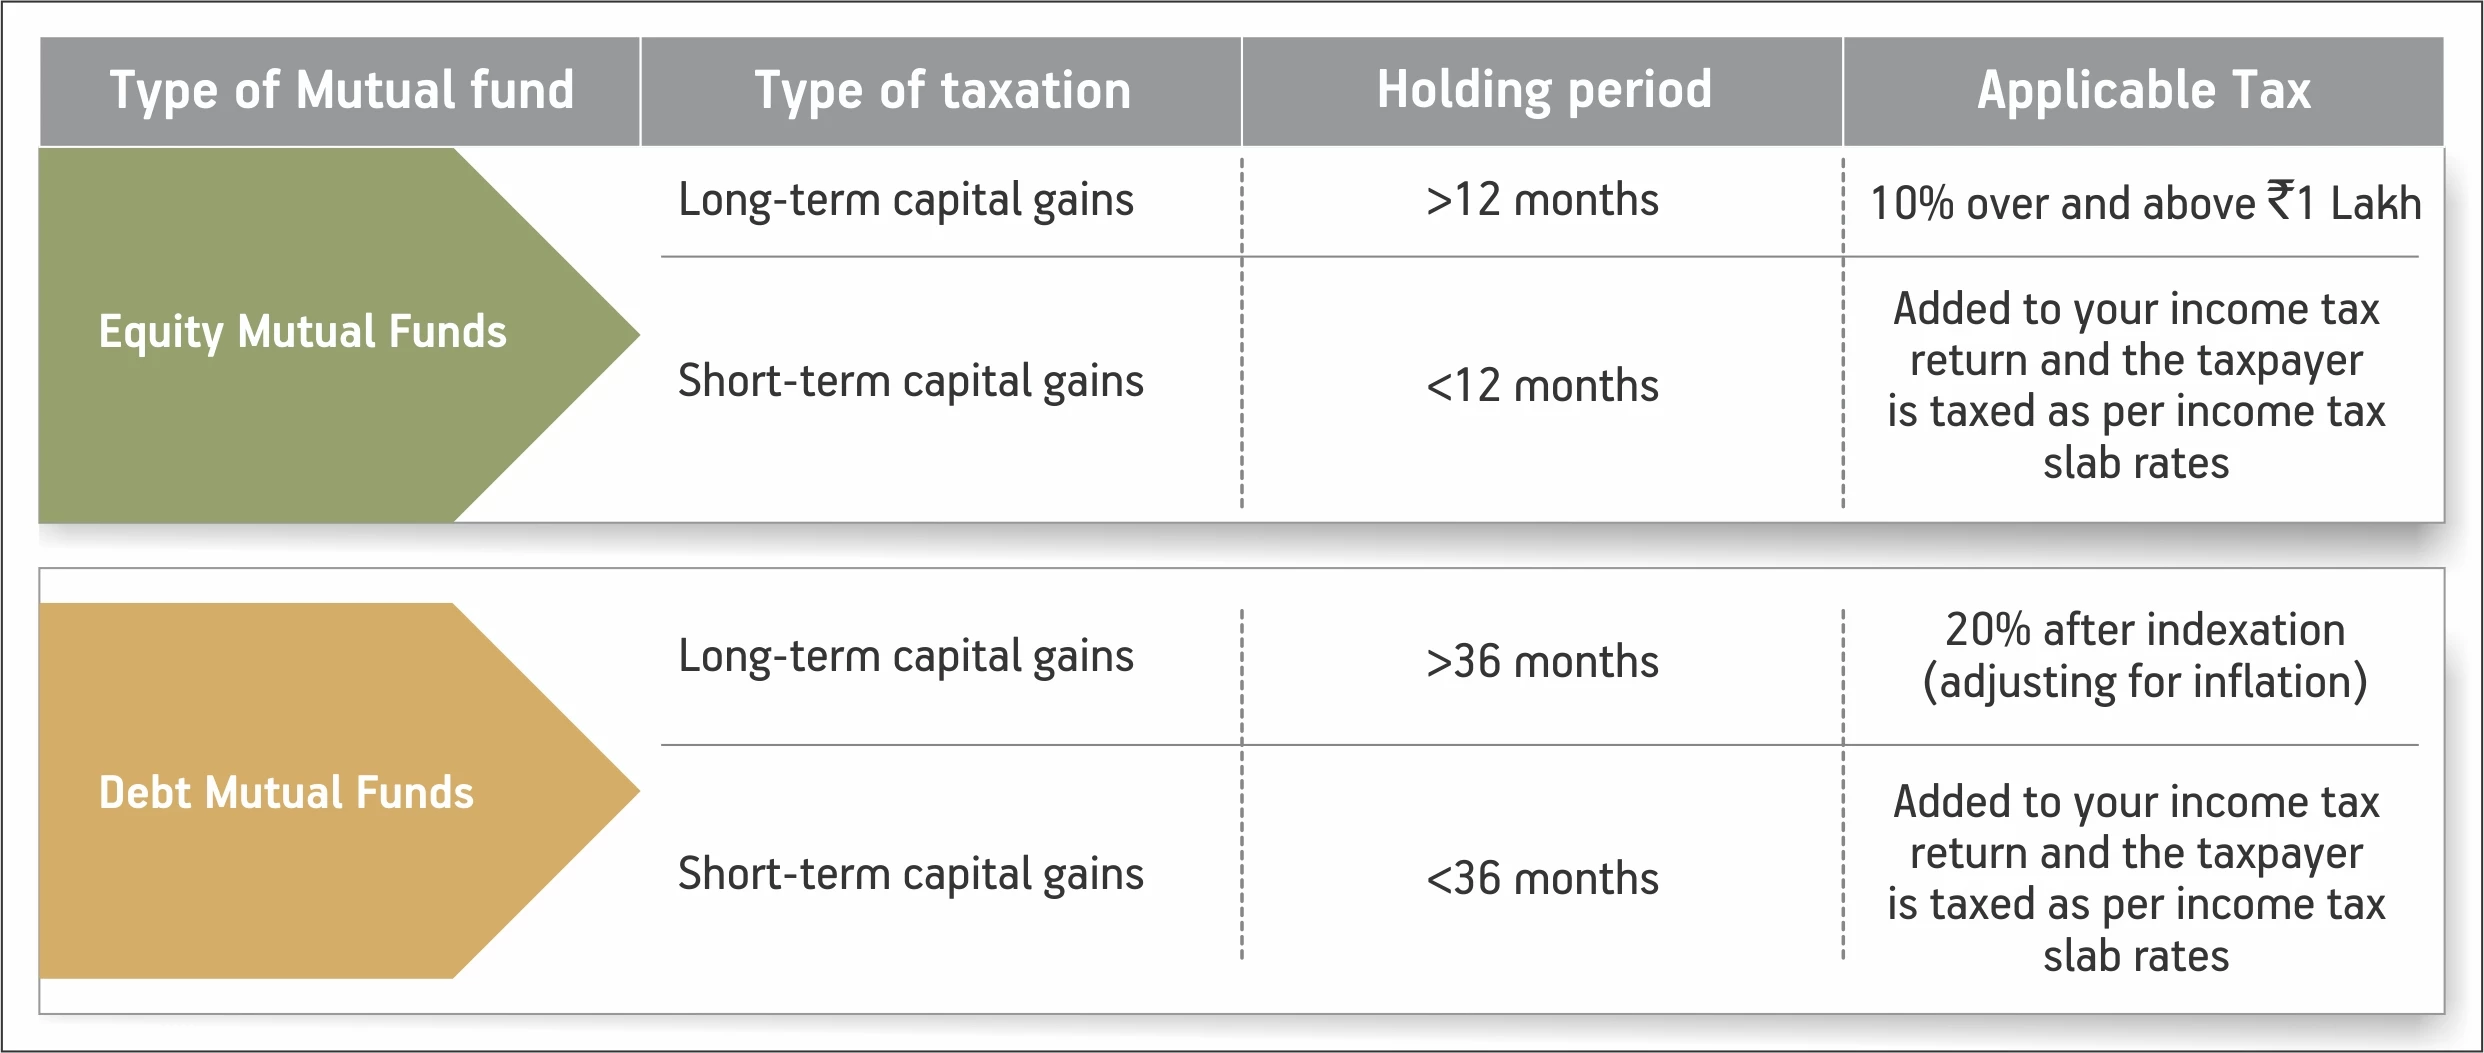Select '10% over and above ₹1 Lakh' text
Image resolution: width=2484 pixels, height=1053 pixels.
(x=2146, y=202)
